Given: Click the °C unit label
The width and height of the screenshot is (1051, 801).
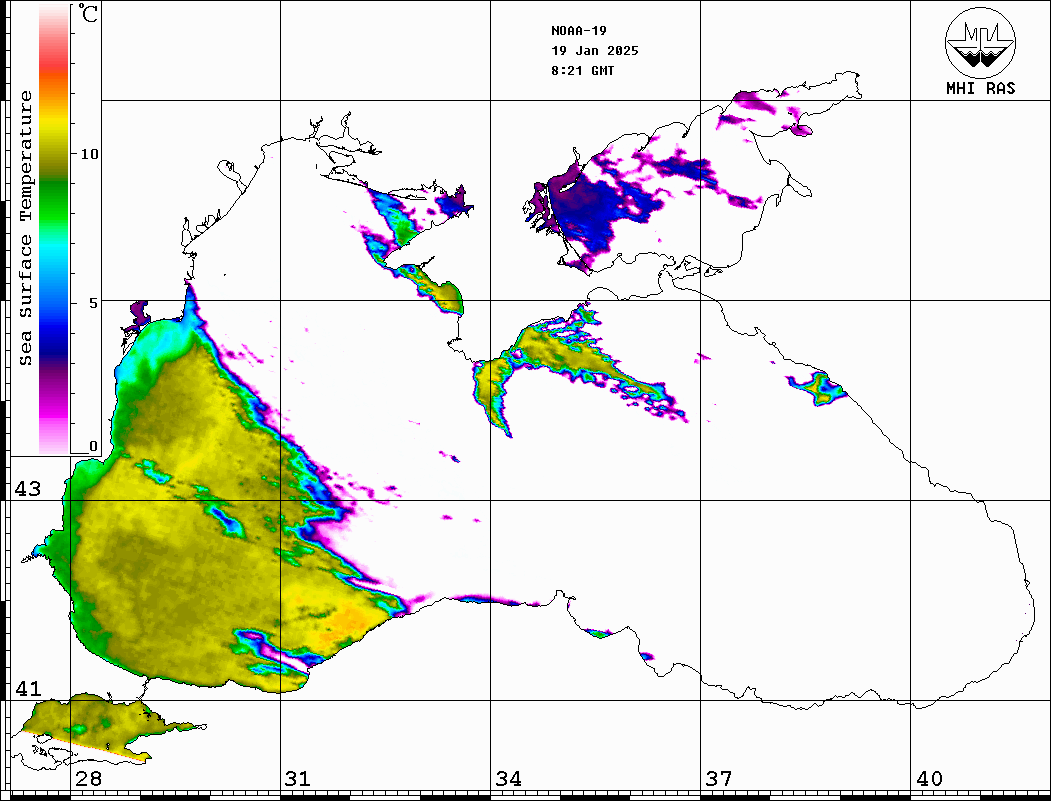Looking at the screenshot, I should point(88,13).
